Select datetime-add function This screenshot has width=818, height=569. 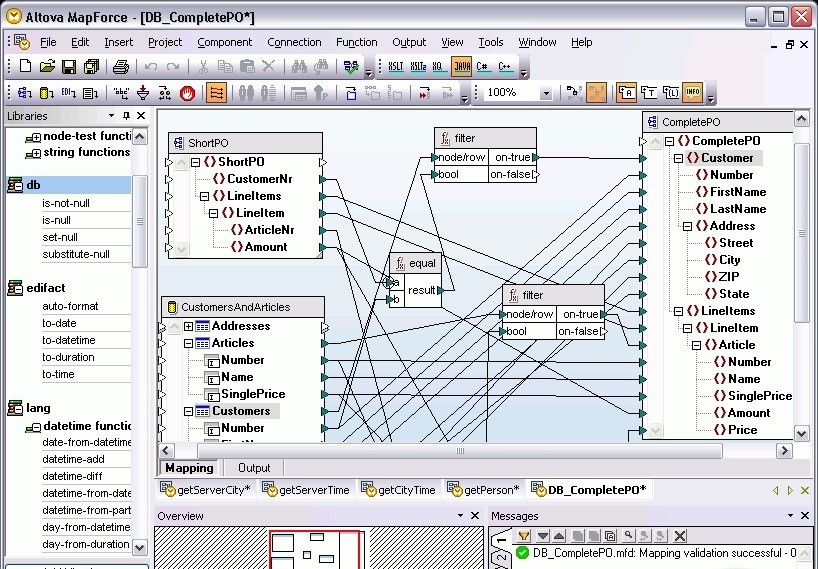click(x=73, y=459)
